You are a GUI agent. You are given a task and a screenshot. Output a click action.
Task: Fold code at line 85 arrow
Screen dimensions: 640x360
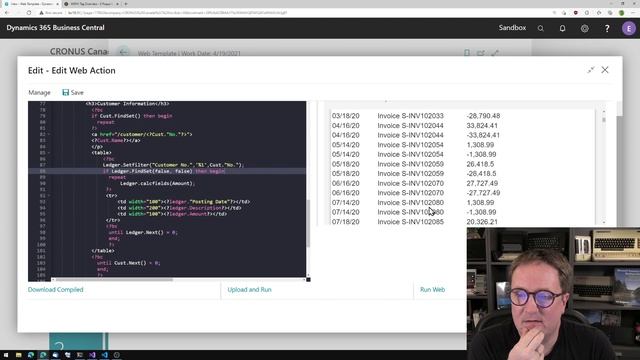coord(49,153)
